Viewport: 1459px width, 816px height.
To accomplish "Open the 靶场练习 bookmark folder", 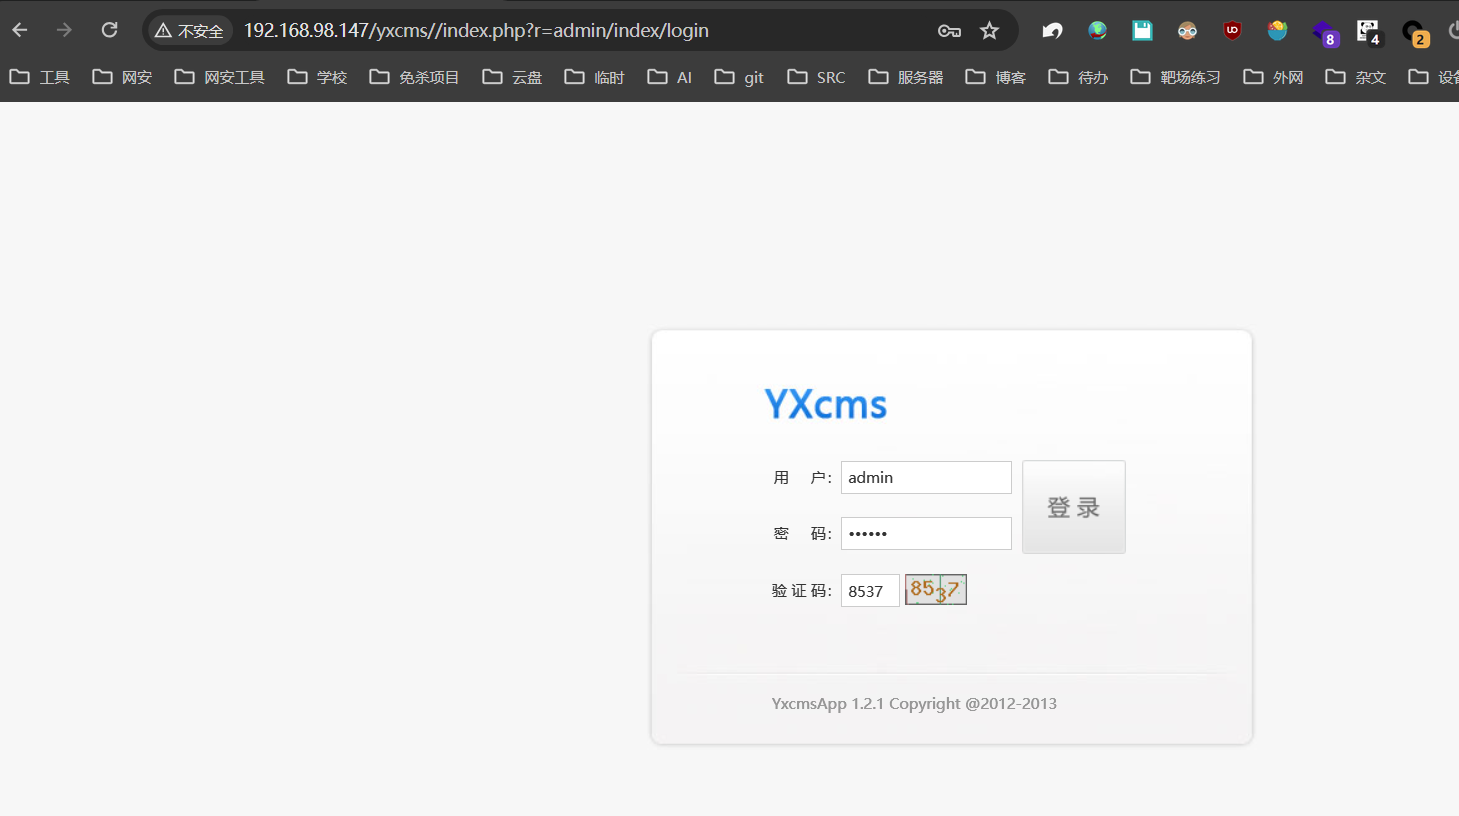I will tap(1175, 77).
